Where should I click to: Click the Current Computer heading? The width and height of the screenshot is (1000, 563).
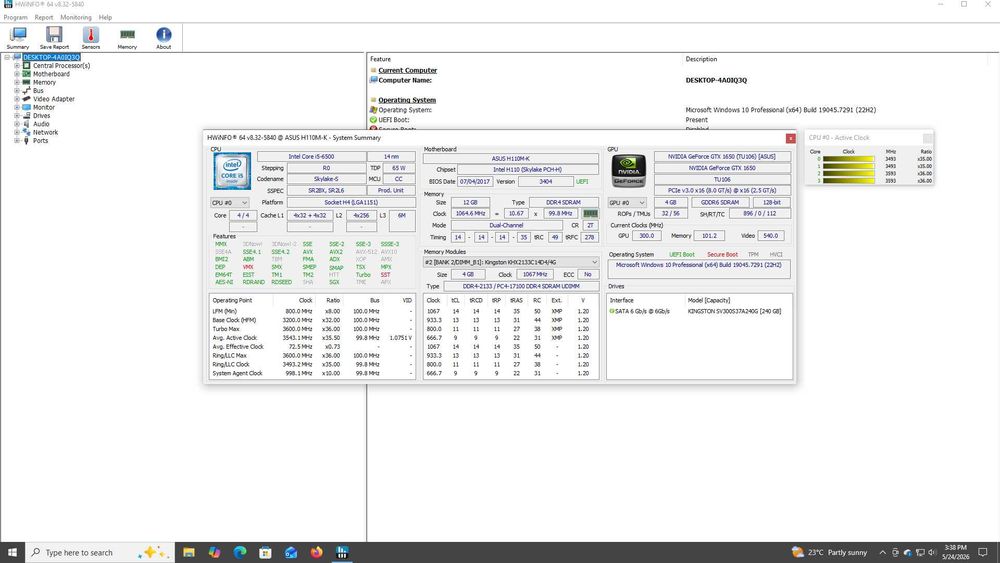pyautogui.click(x=408, y=71)
